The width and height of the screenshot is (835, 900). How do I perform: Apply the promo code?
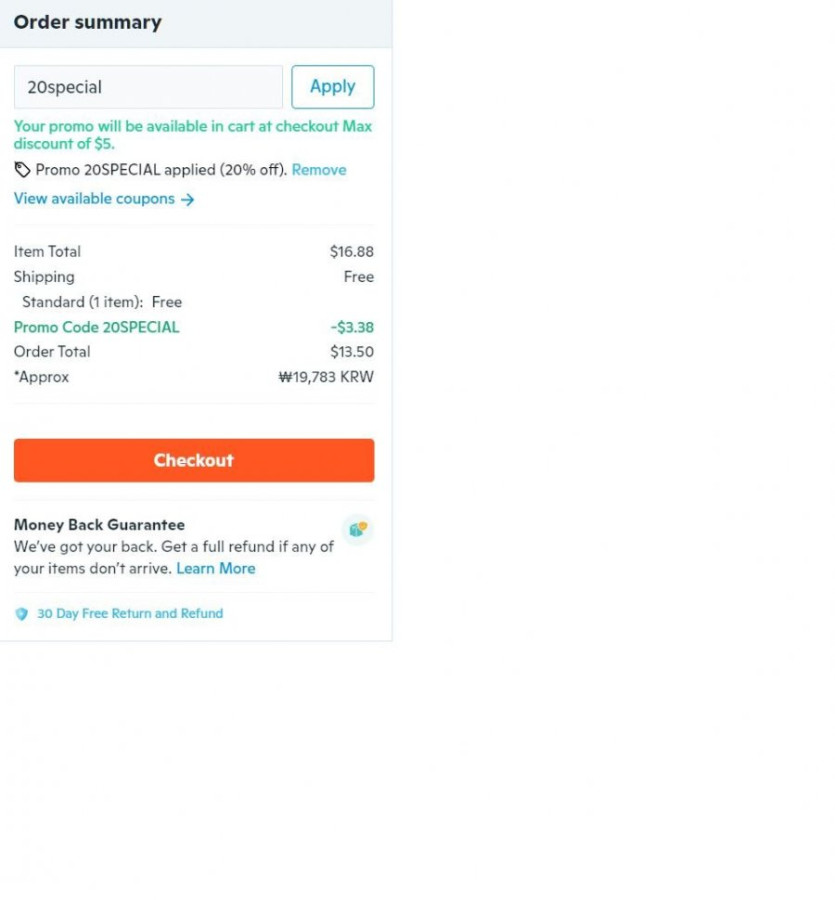(333, 87)
